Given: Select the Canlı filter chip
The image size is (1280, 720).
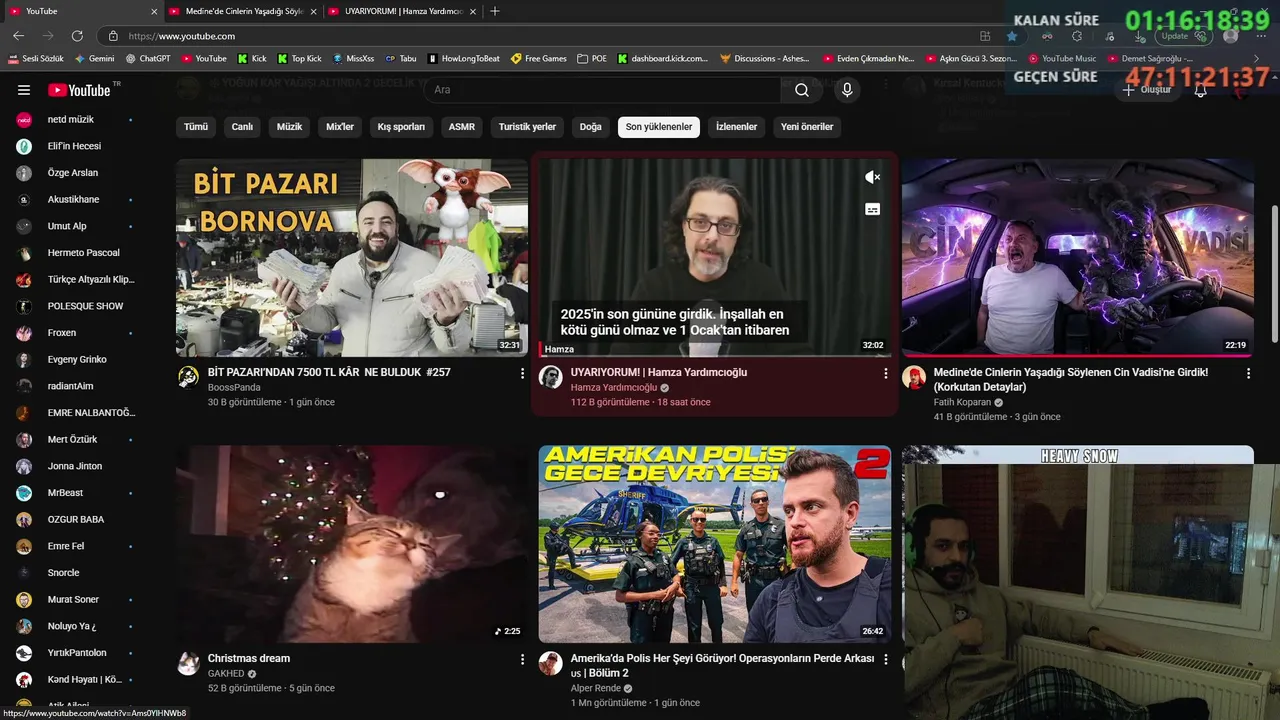Looking at the screenshot, I should point(242,127).
